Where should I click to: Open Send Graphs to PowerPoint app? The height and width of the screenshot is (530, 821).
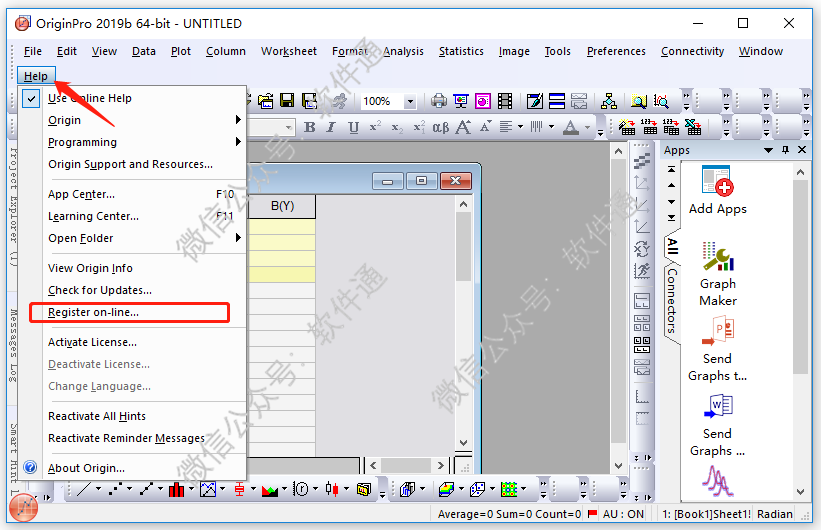point(717,349)
